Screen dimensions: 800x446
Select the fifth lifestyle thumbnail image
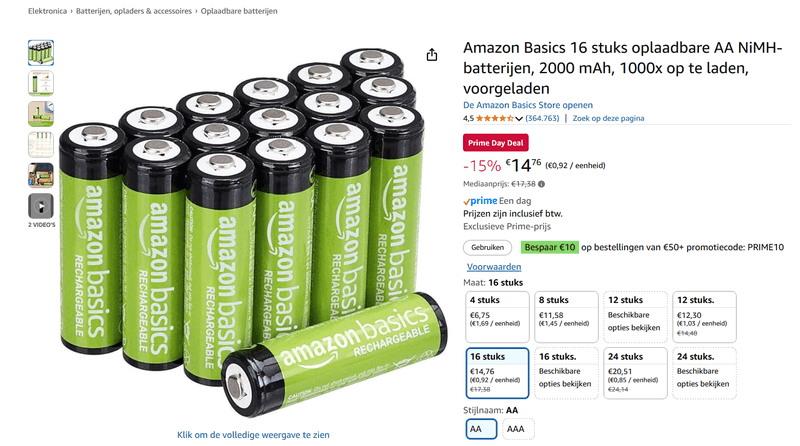tap(41, 176)
